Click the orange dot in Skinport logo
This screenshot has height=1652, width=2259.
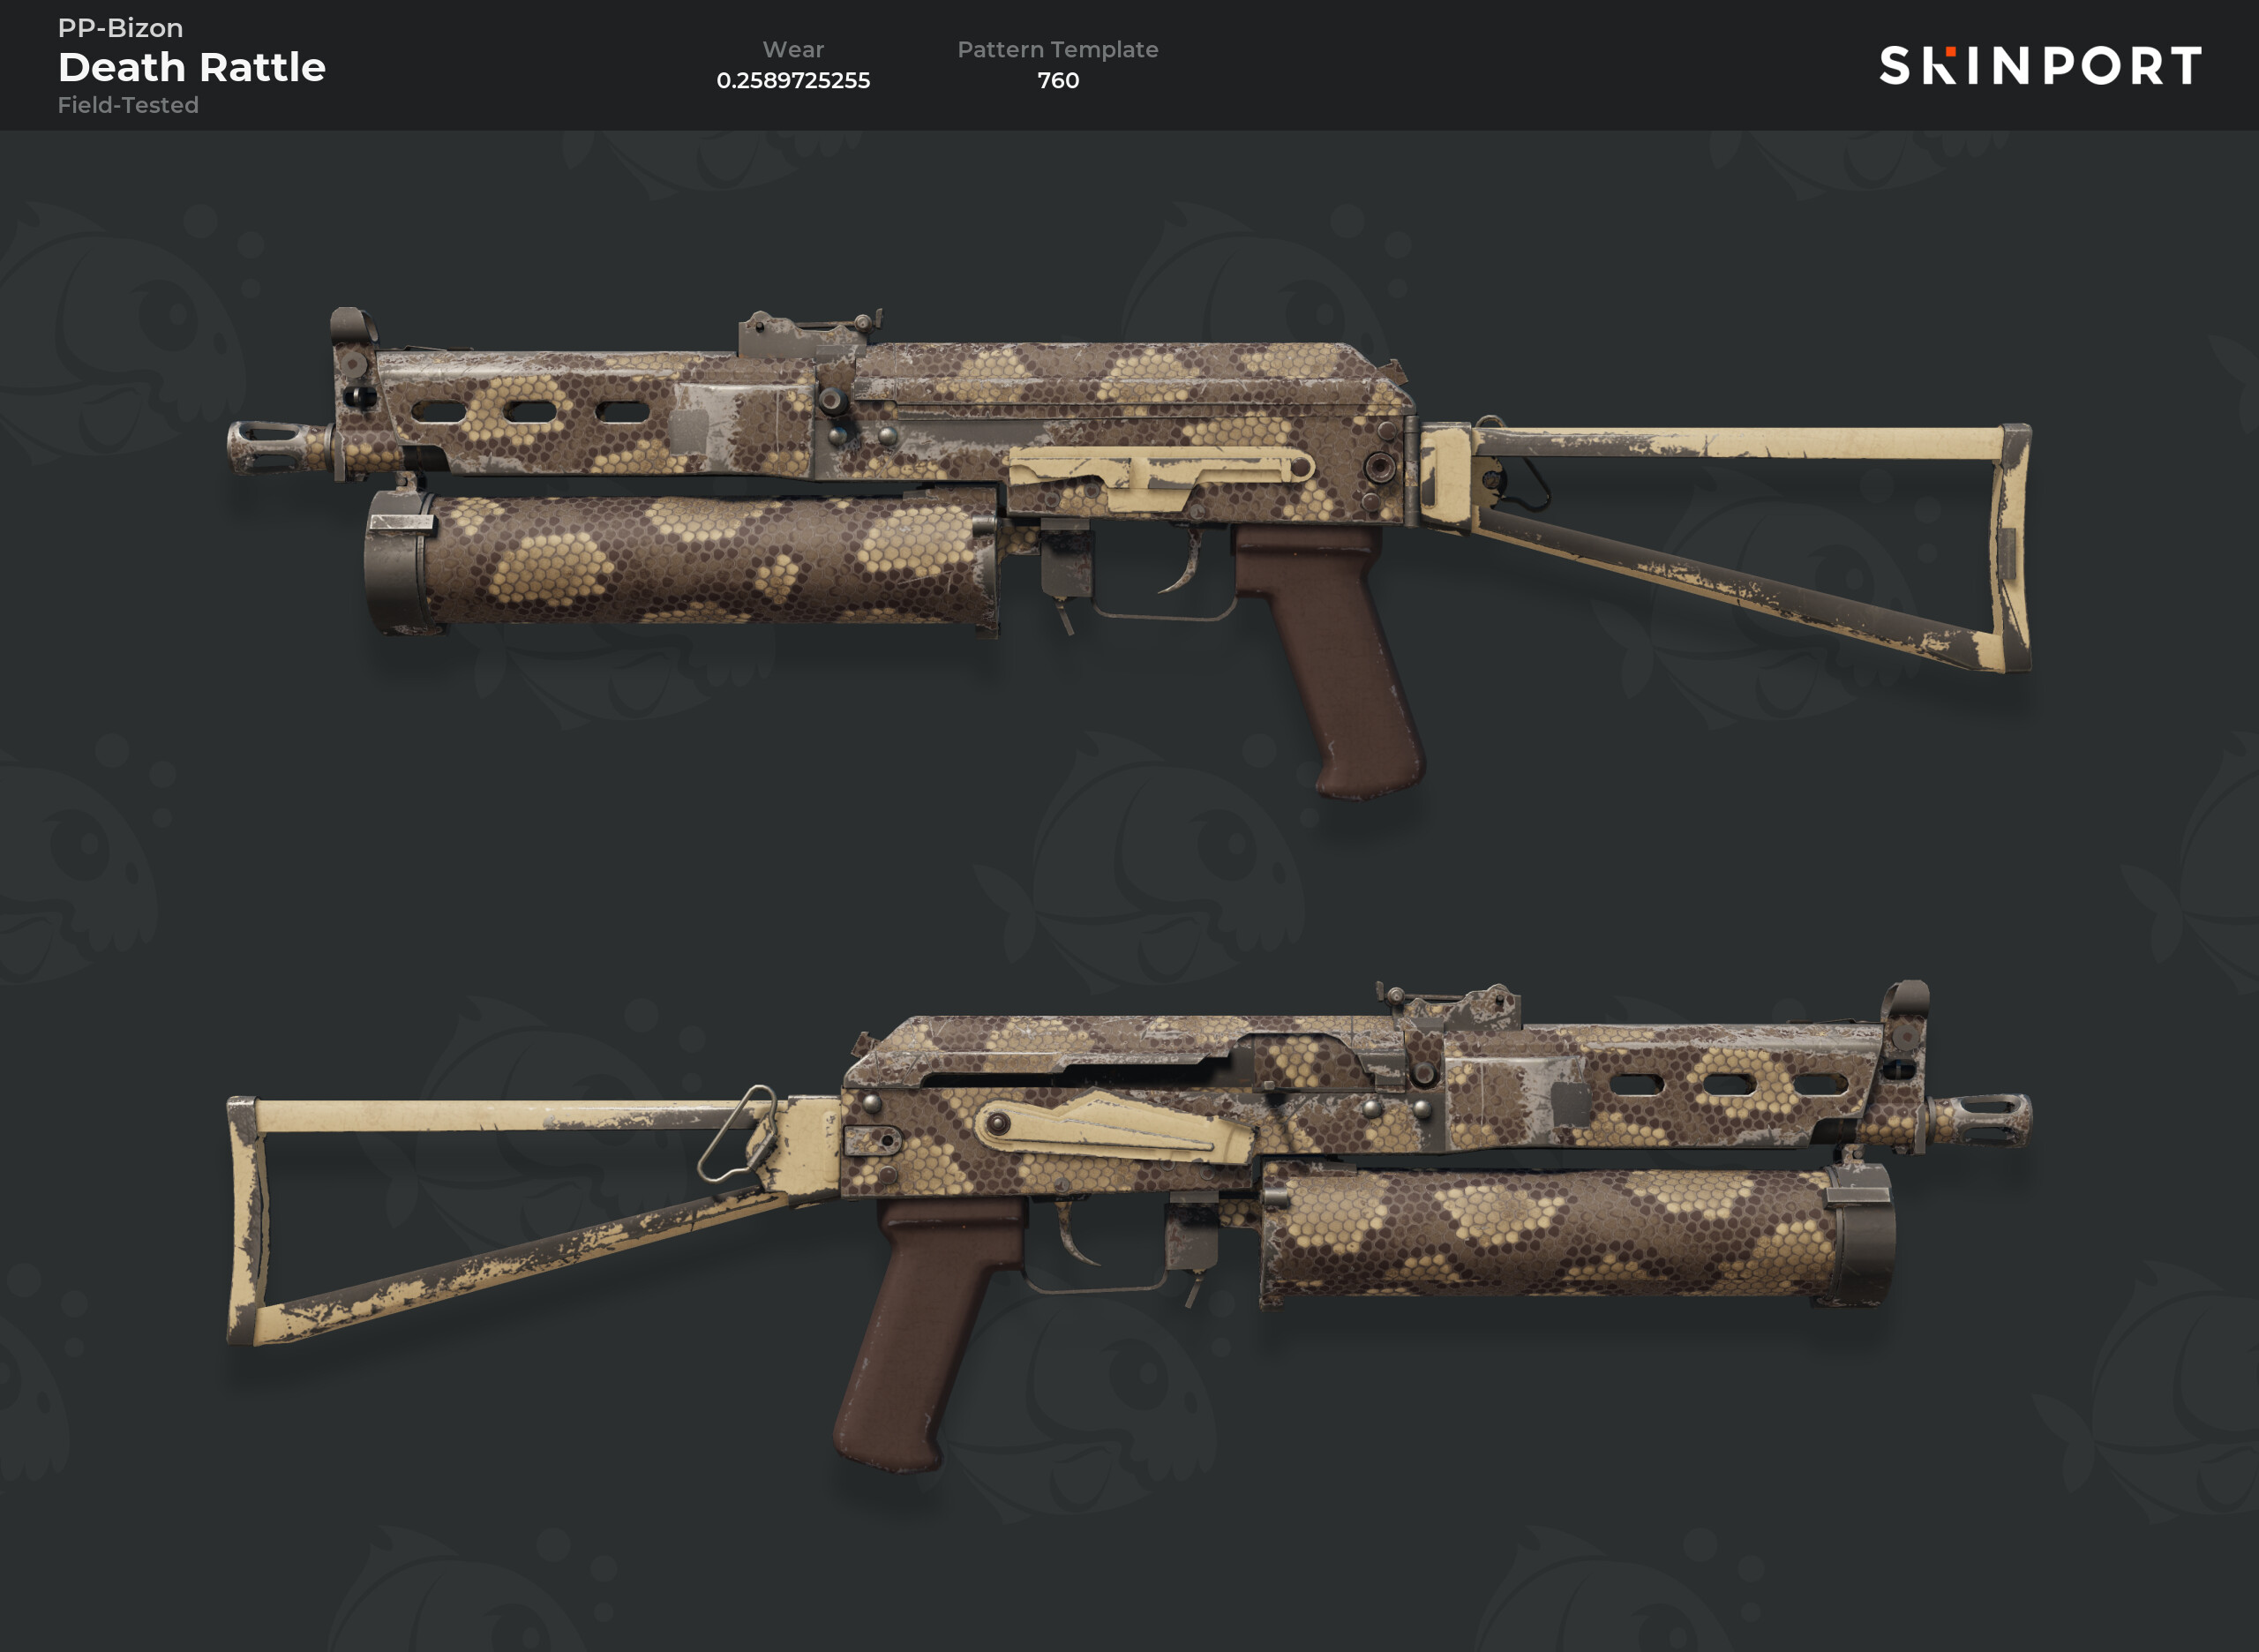pyautogui.click(x=1950, y=51)
